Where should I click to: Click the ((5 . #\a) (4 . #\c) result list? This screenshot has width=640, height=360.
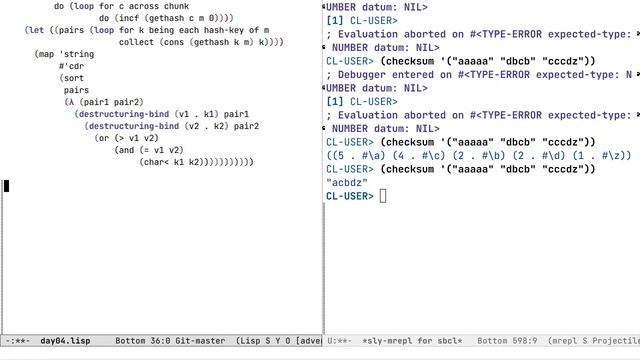point(479,156)
